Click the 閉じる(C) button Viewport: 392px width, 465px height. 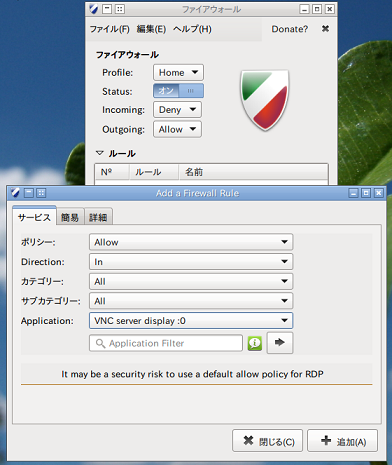pyautogui.click(x=267, y=441)
